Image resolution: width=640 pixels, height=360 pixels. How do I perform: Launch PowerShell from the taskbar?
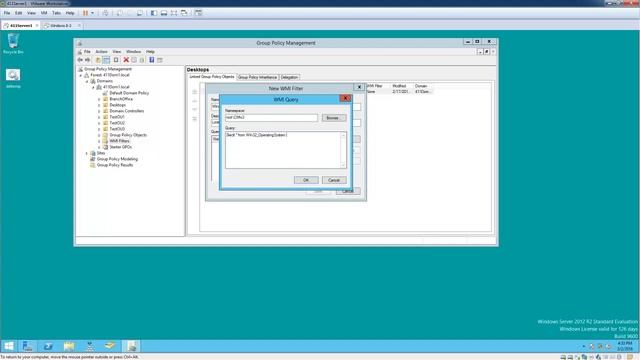(48, 346)
